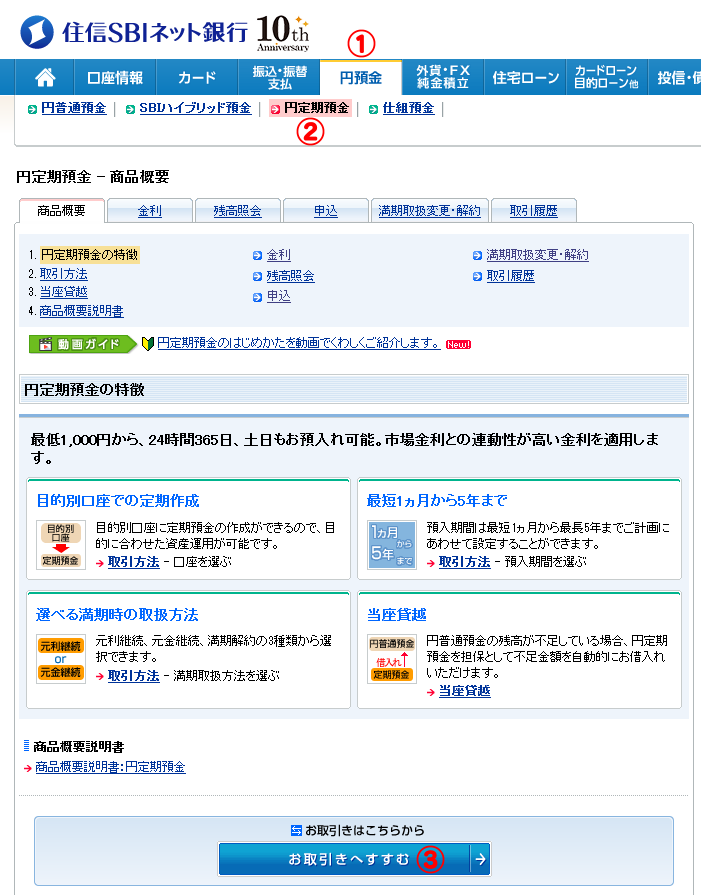The image size is (701, 895).
Task: Click the 目的別口座 定期預金 thumbnail image
Action: [x=61, y=545]
